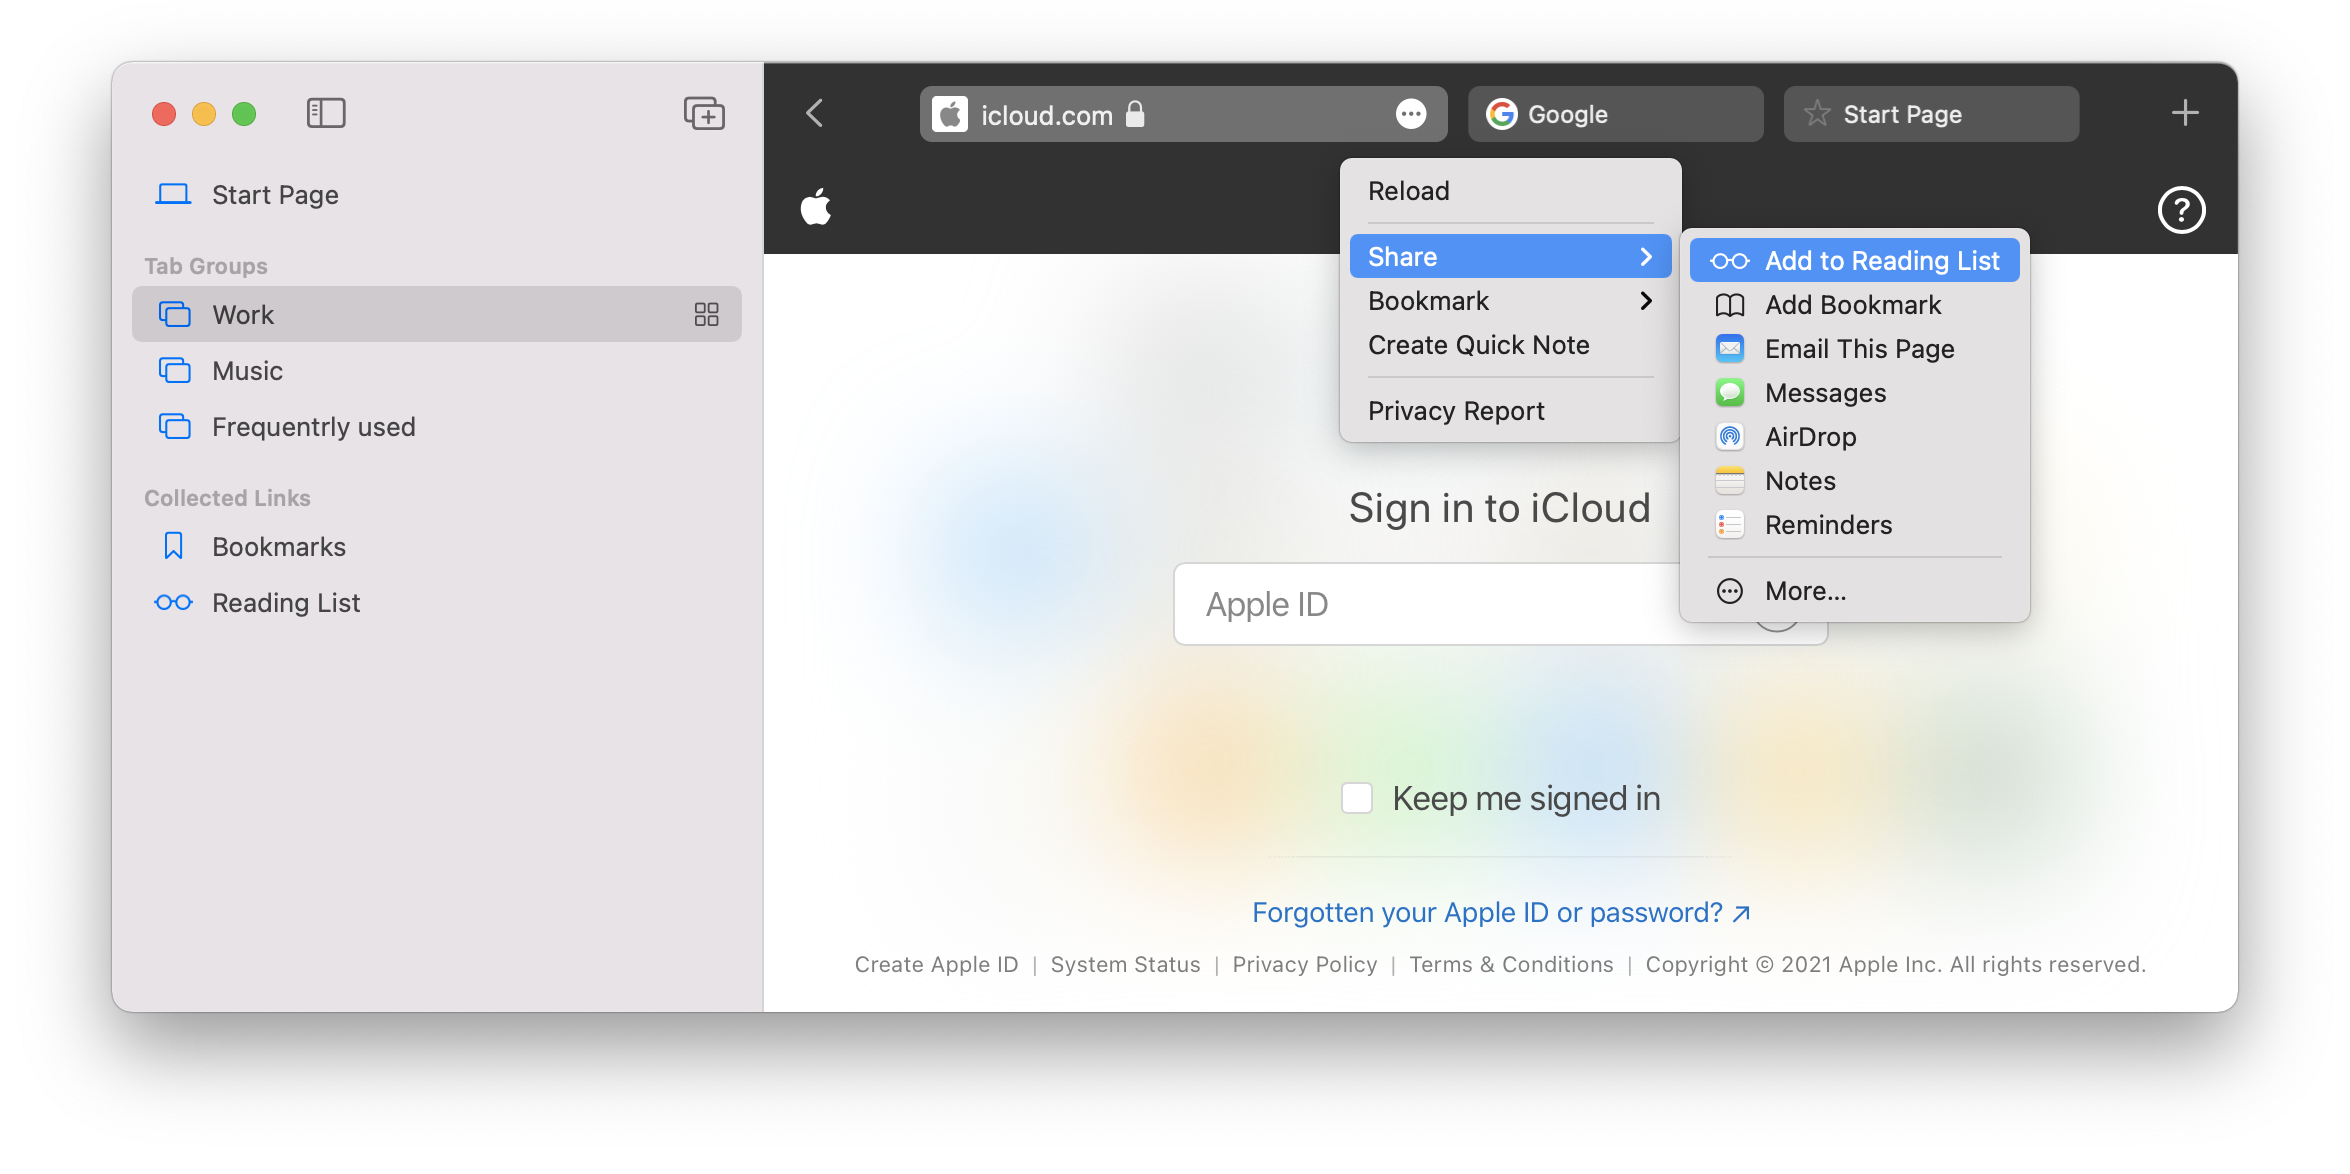Click the Show Tab Overview grid icon

click(x=706, y=313)
